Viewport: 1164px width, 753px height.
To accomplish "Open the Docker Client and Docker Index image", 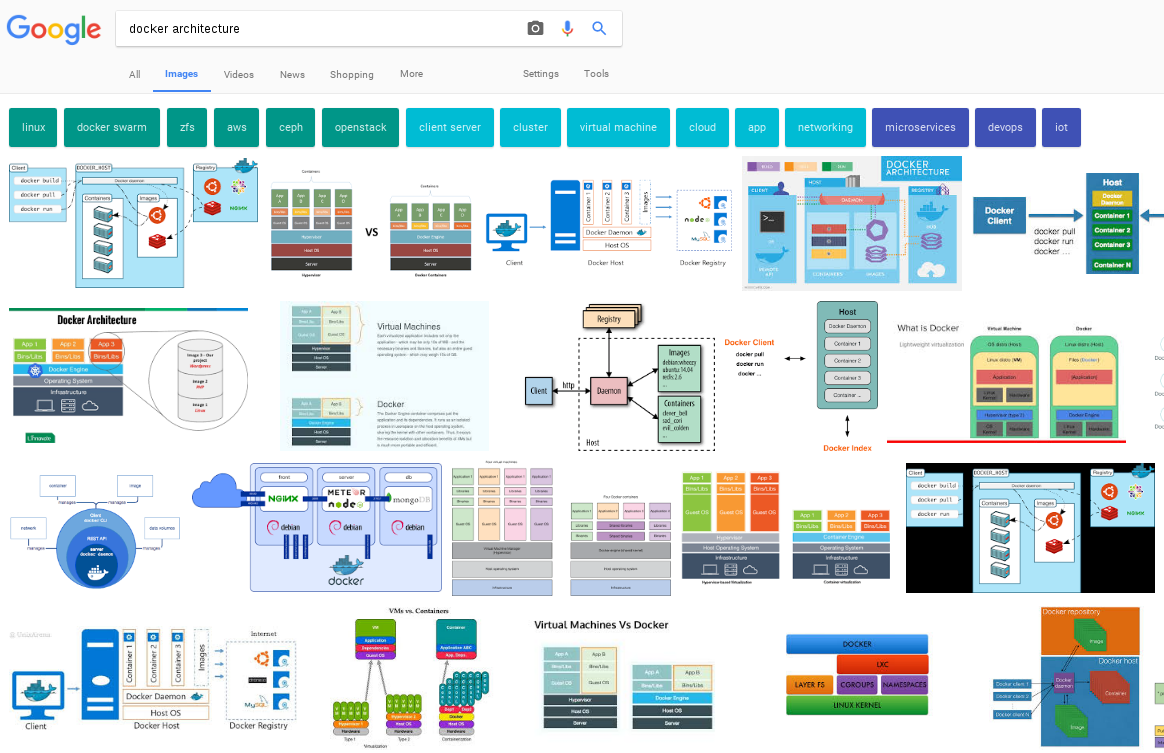I will coord(802,377).
